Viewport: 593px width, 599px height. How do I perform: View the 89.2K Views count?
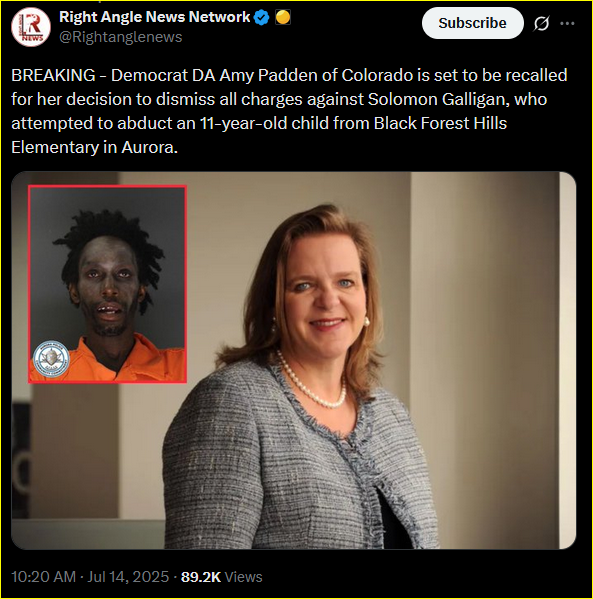coord(222,577)
